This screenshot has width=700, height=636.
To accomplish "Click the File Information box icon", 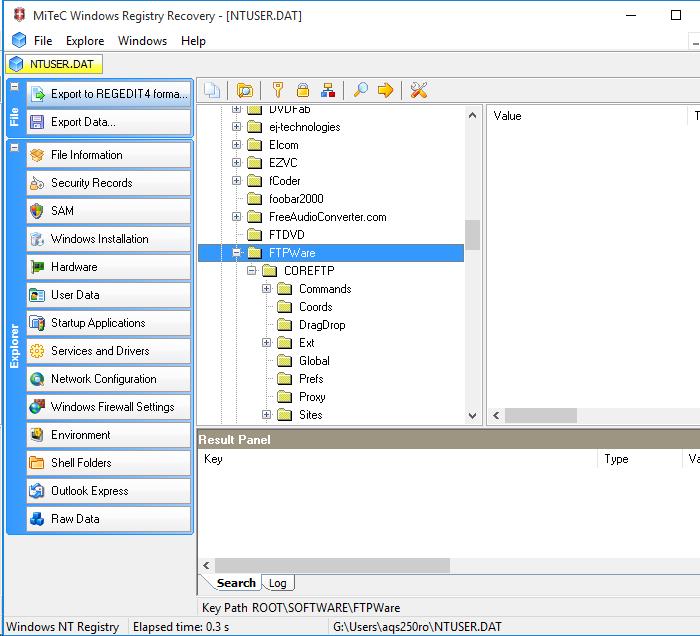I will click(37, 155).
